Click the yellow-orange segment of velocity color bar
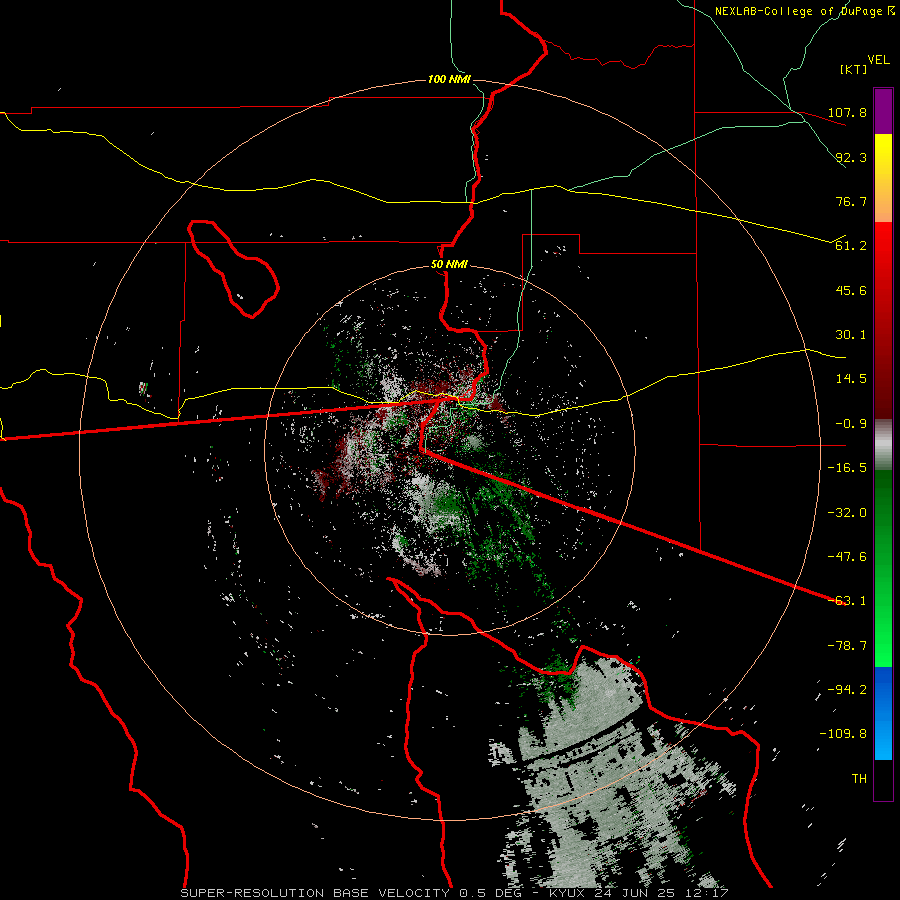This screenshot has width=900, height=900. [883, 178]
